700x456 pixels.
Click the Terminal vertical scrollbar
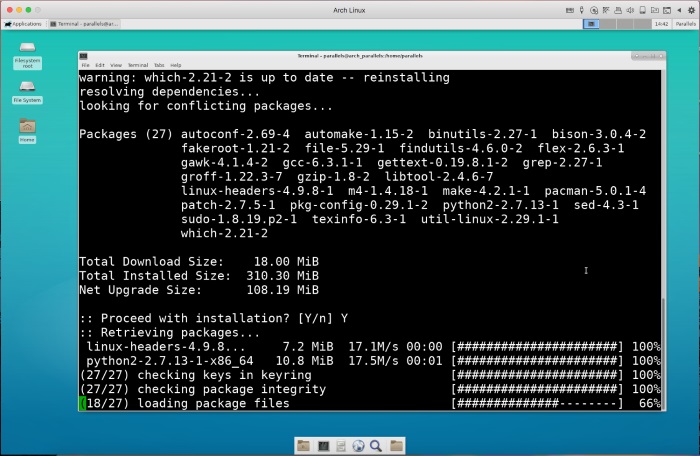click(663, 240)
